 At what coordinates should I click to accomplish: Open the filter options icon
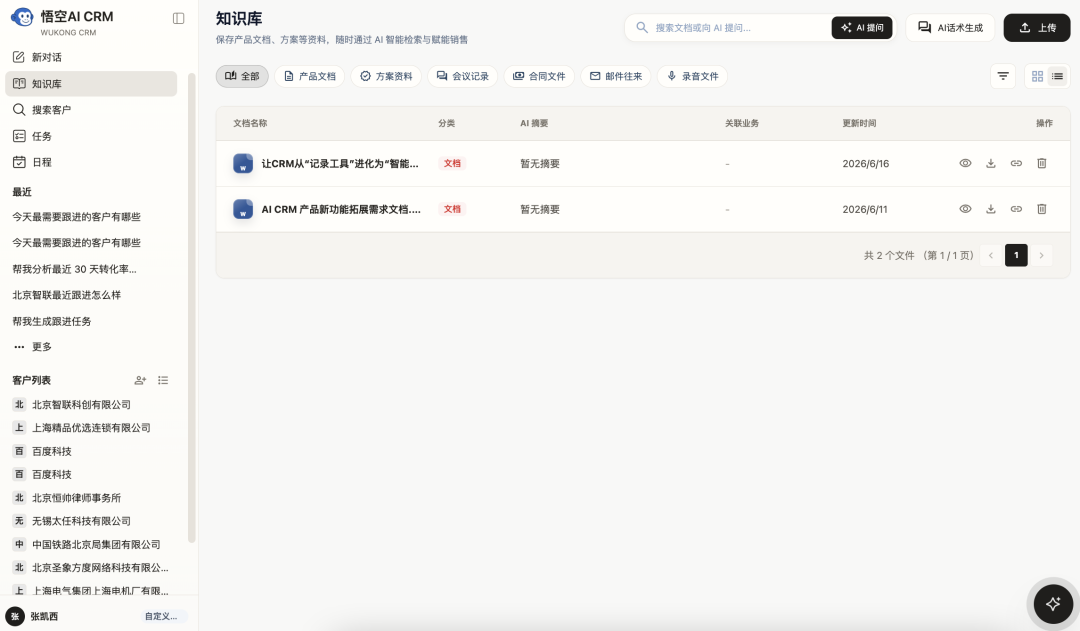click(x=1003, y=76)
